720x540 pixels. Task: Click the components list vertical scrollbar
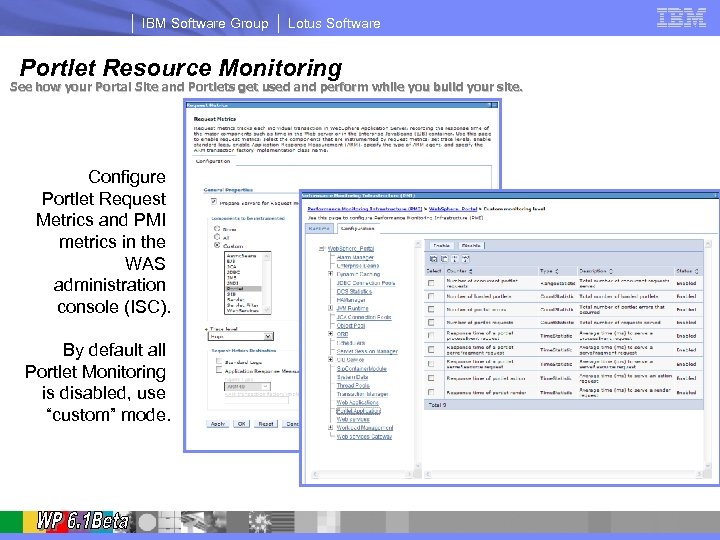tap(267, 283)
